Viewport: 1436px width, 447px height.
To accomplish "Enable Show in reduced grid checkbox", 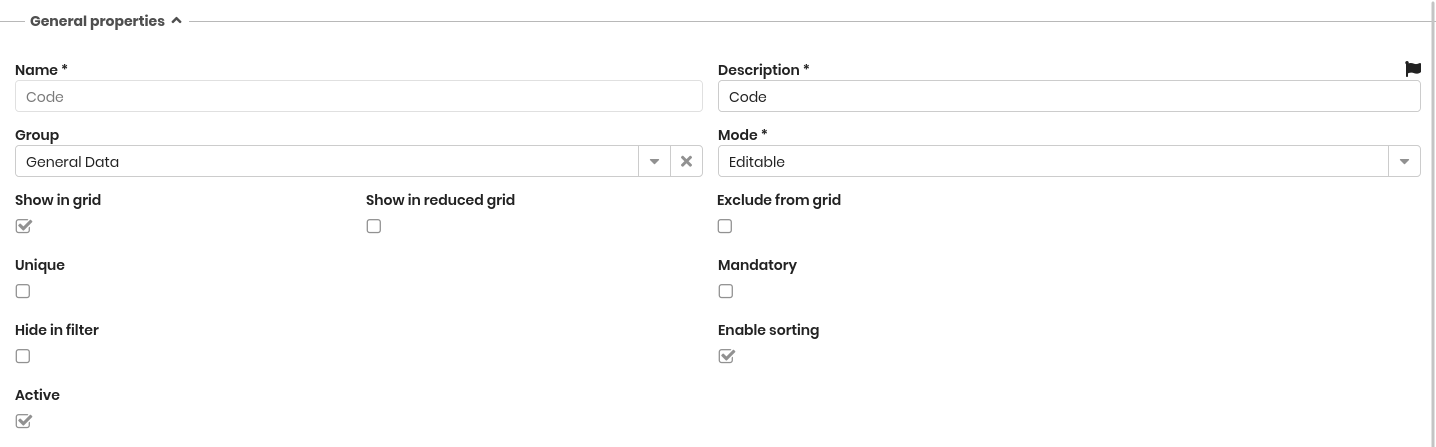I will click(374, 226).
